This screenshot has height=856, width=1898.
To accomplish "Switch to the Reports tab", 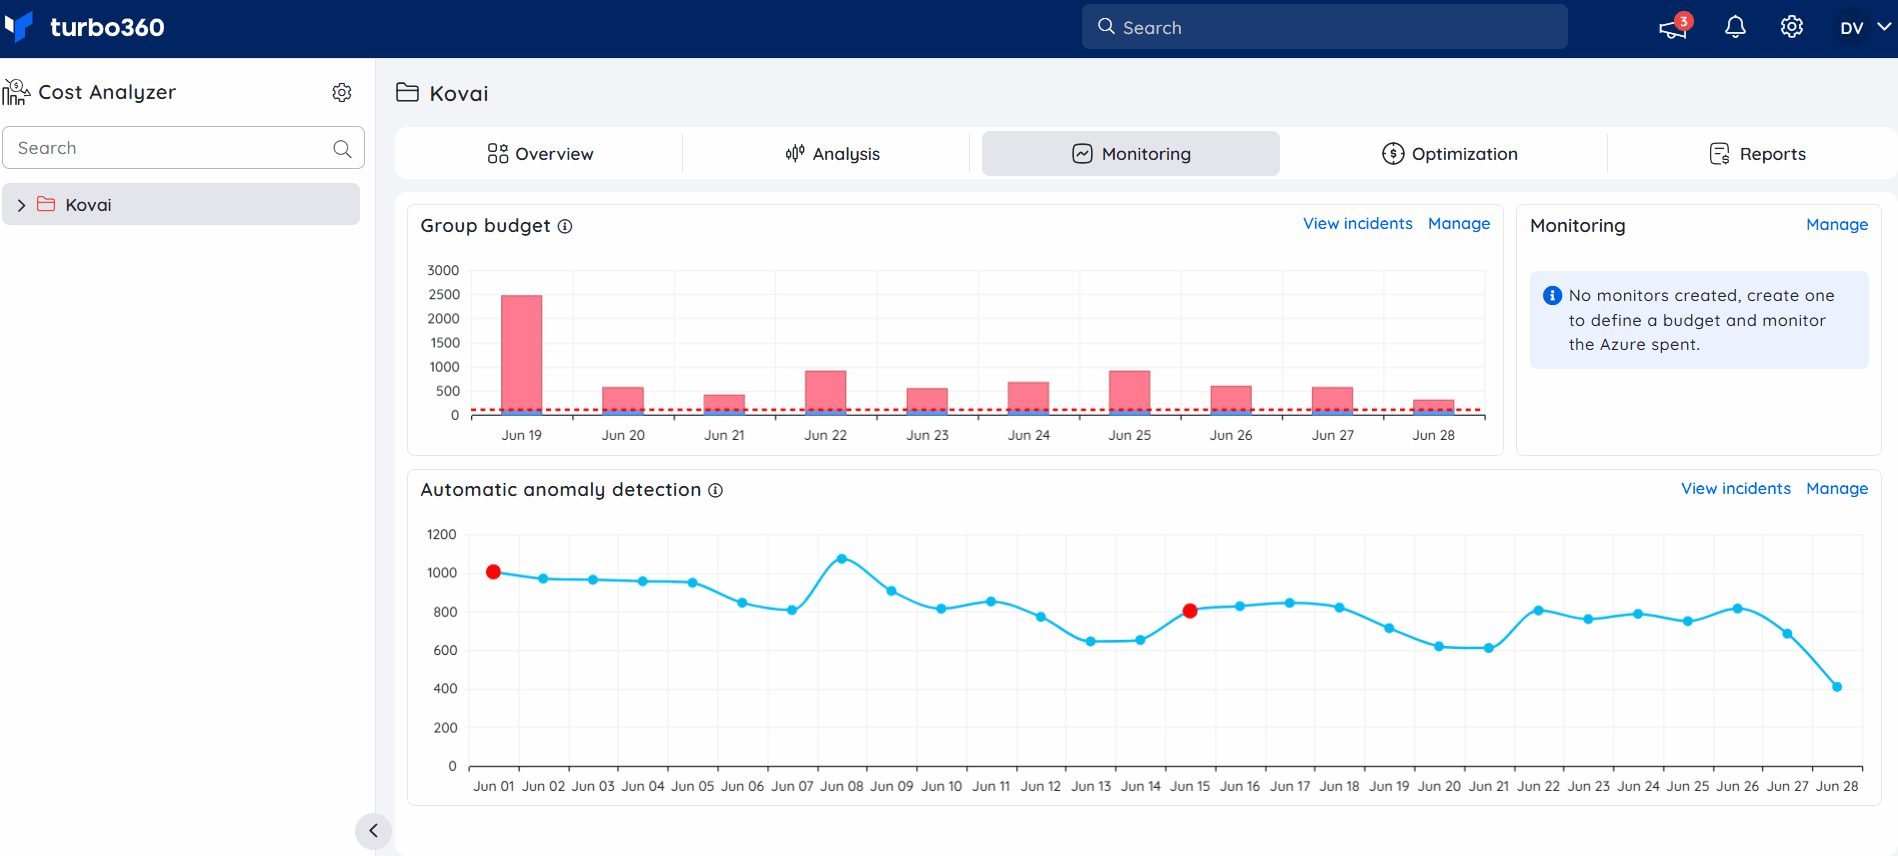I will point(1757,154).
